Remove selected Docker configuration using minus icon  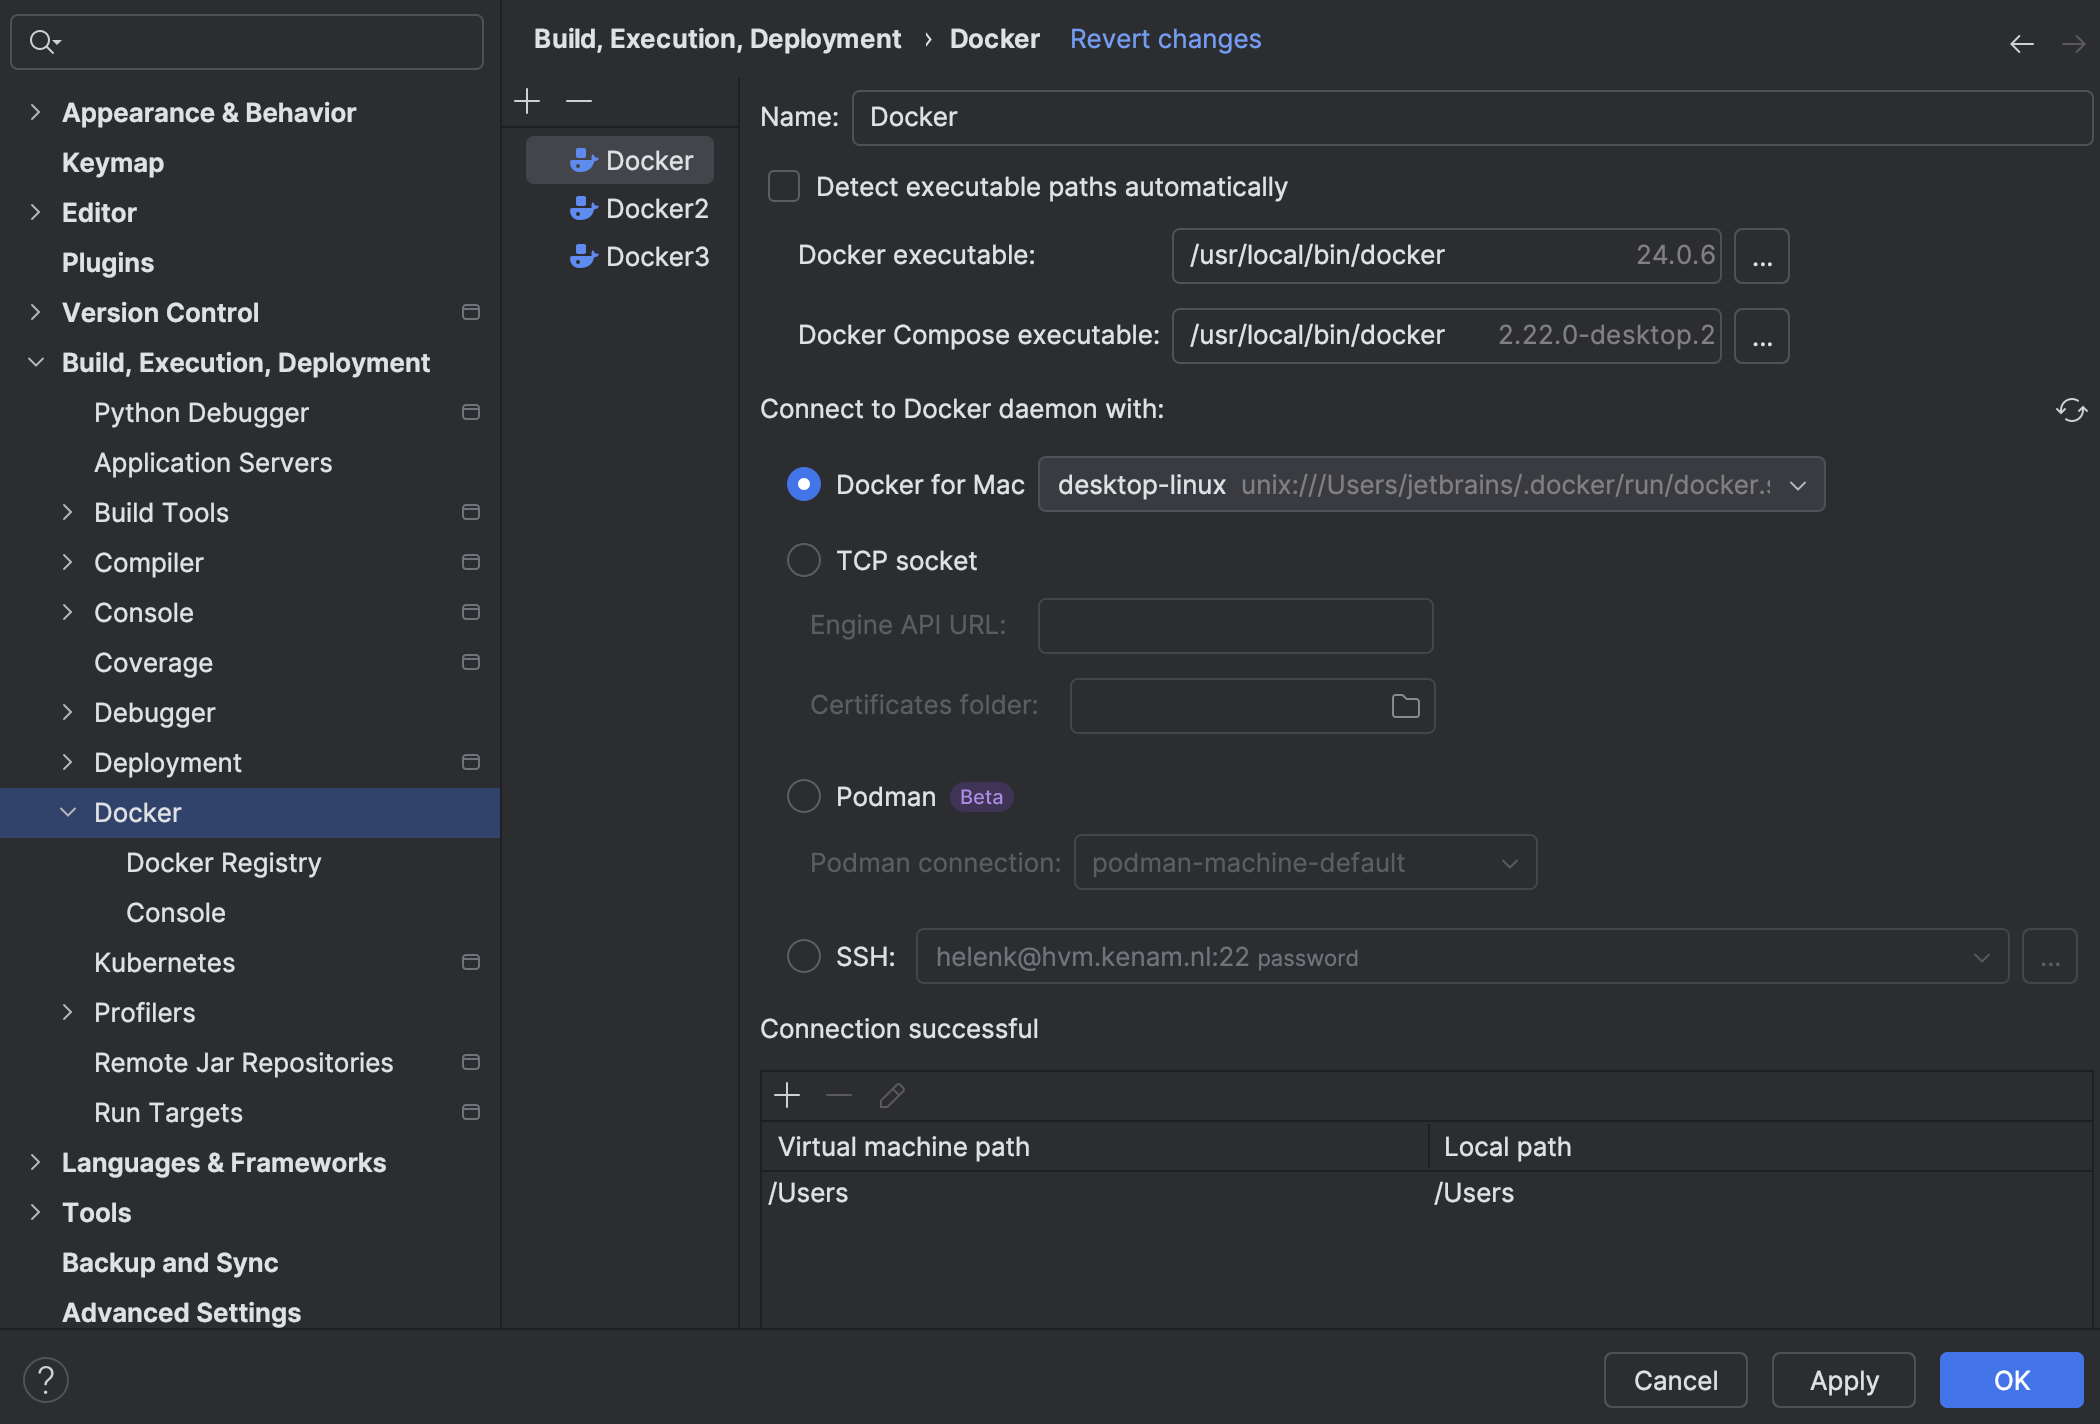pyautogui.click(x=578, y=101)
